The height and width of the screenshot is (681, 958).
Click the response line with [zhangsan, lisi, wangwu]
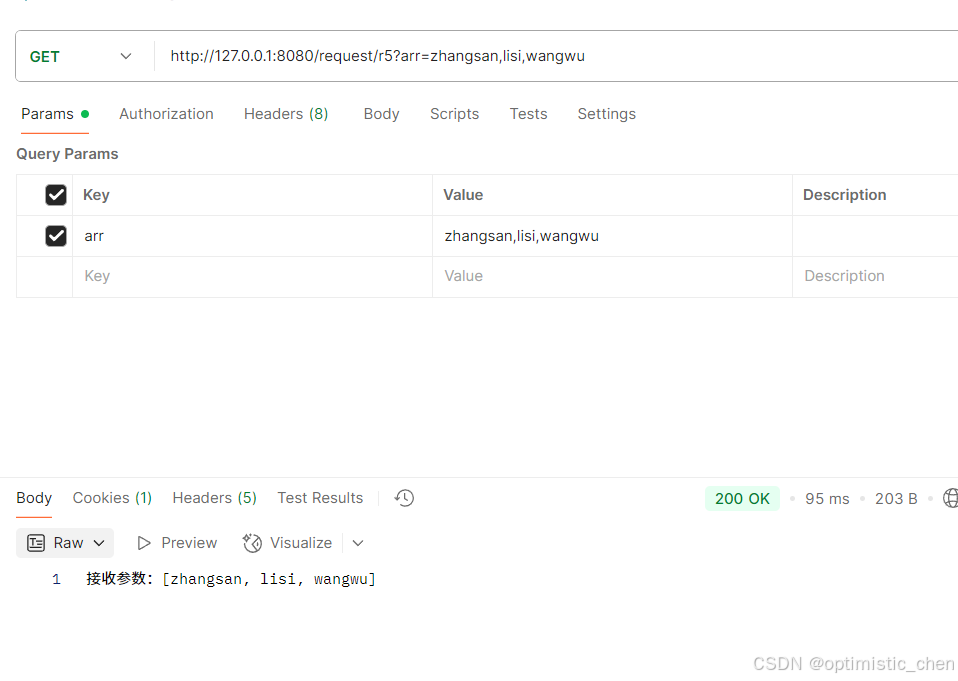231,579
